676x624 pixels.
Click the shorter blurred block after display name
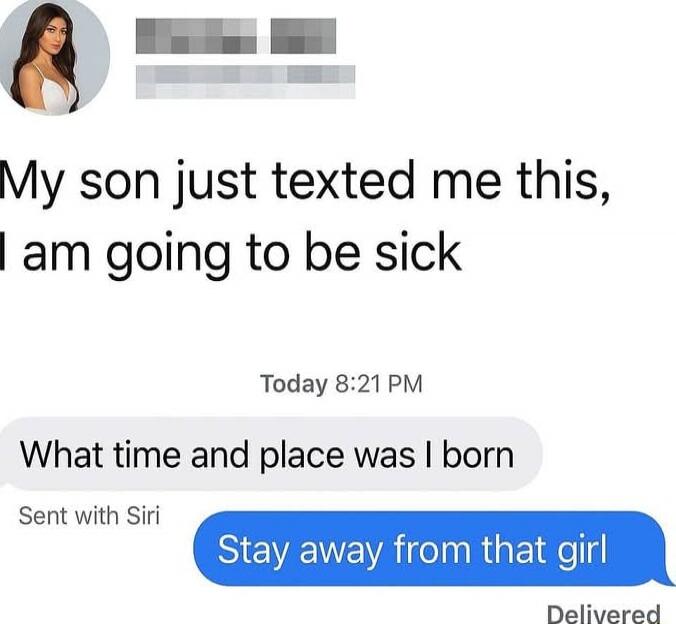(x=304, y=36)
